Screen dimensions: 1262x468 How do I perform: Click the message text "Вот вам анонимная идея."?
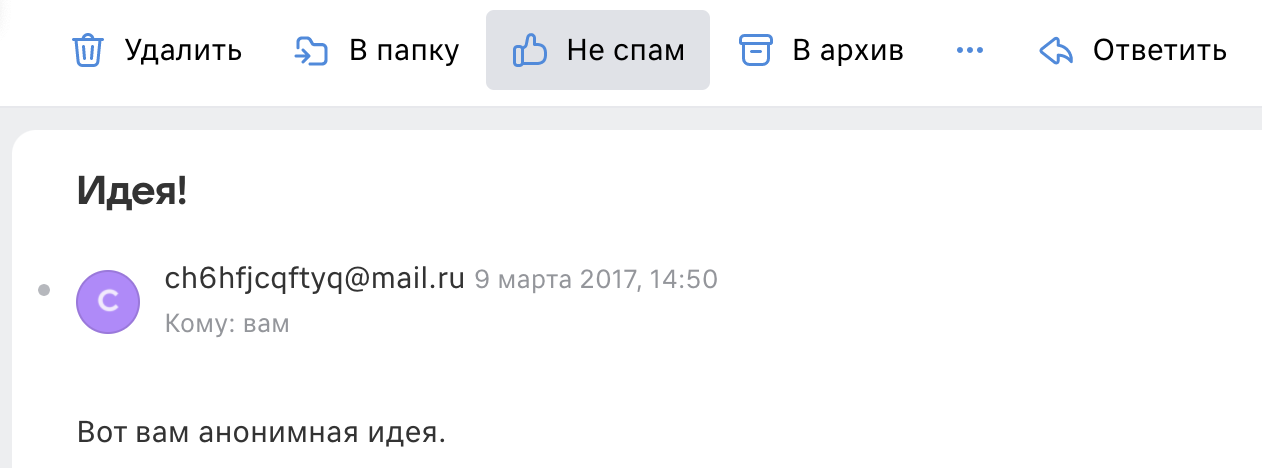(260, 433)
